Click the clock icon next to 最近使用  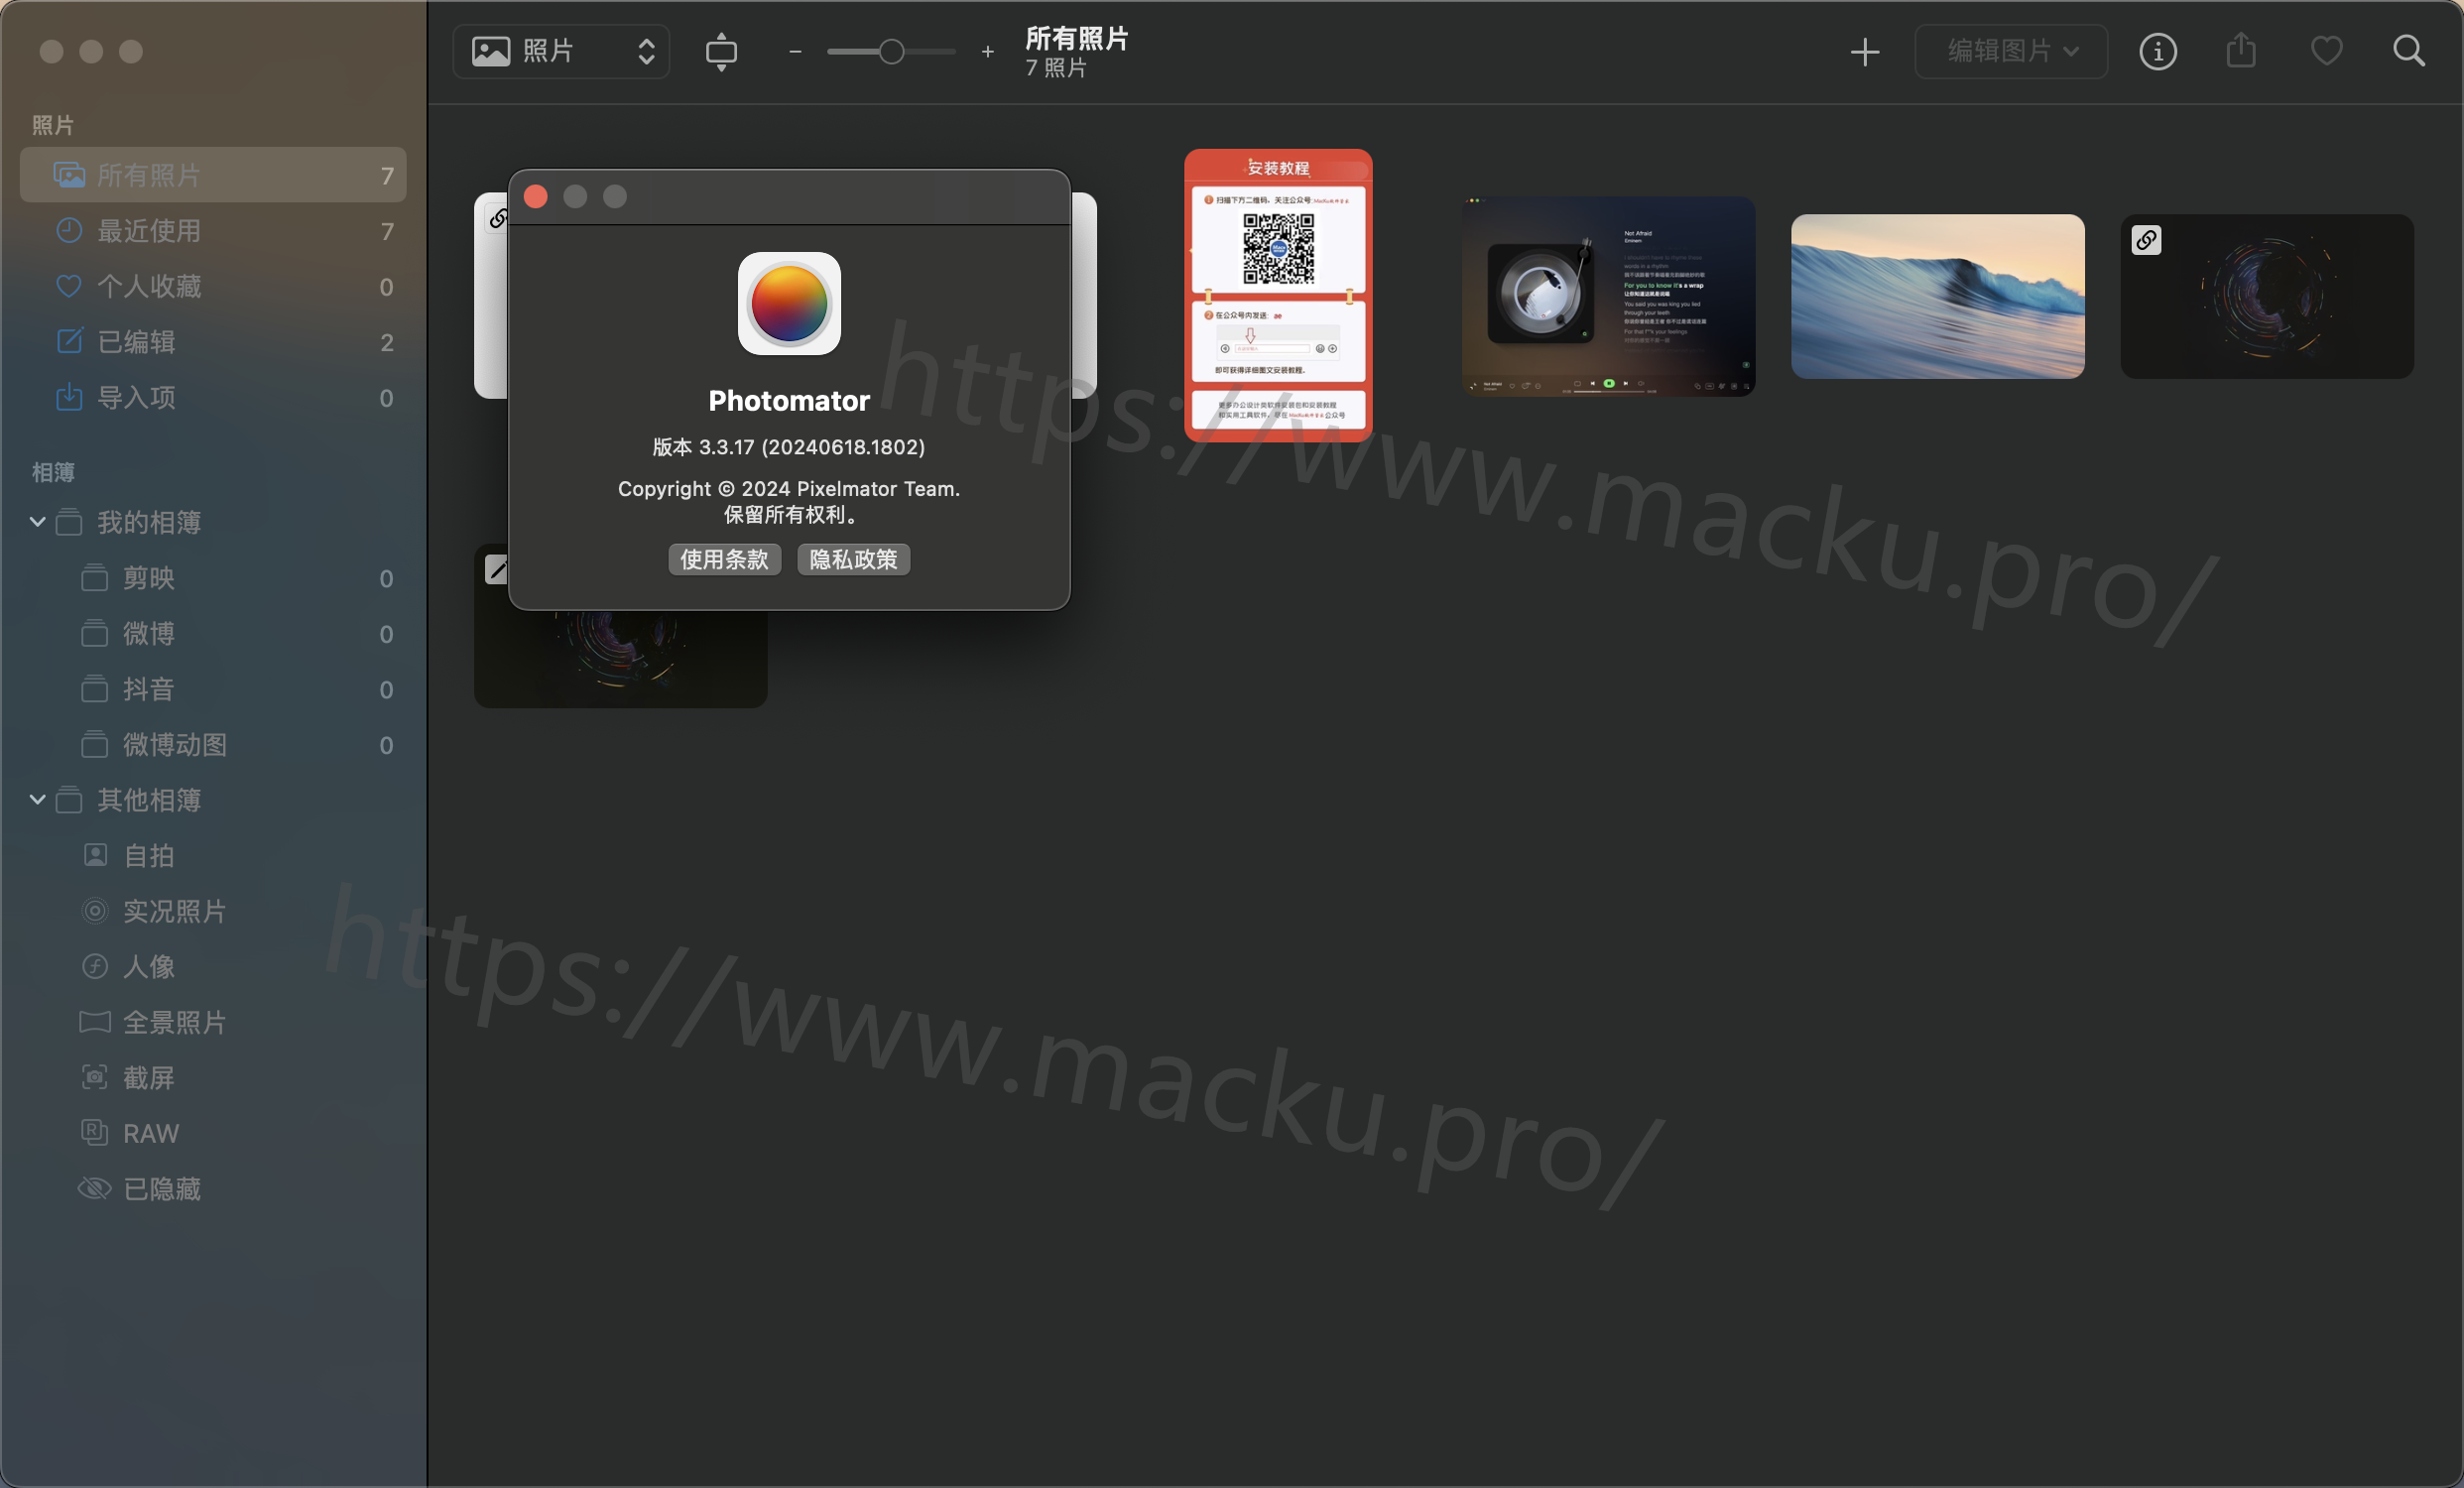click(x=69, y=231)
